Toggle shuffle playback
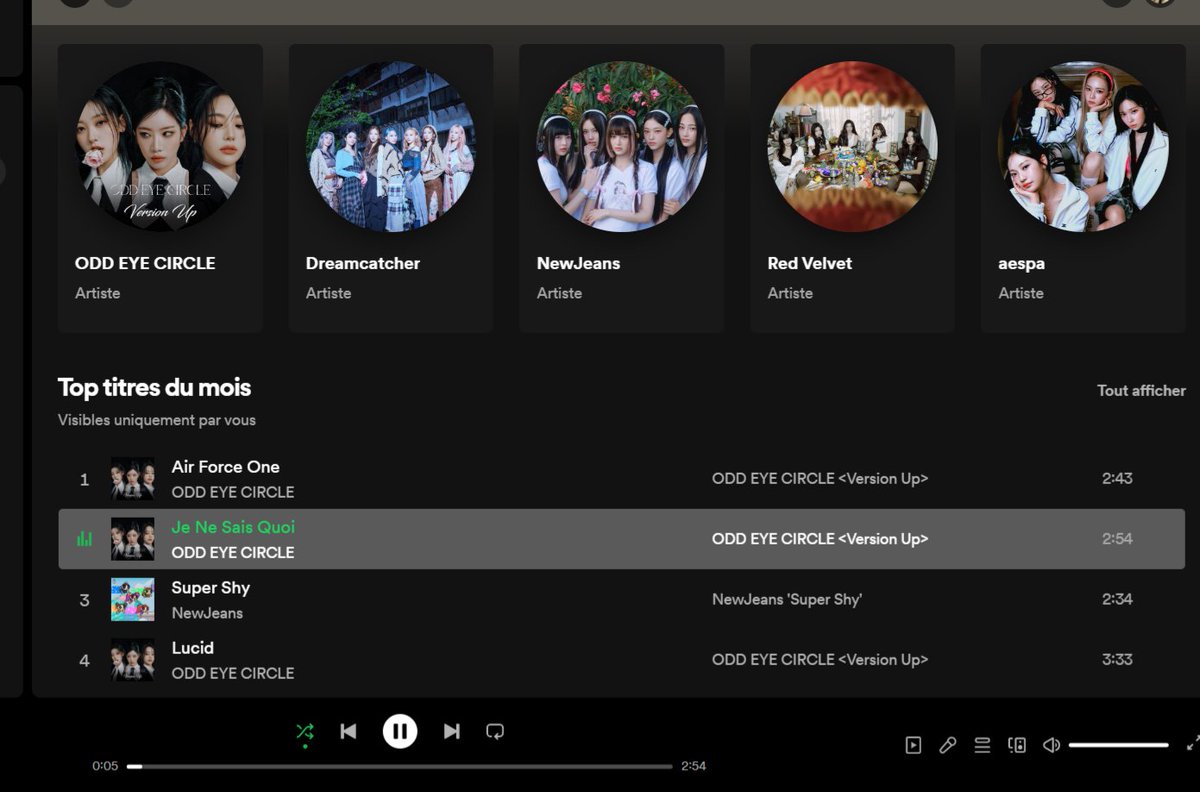The width and height of the screenshot is (1200, 792). [305, 732]
